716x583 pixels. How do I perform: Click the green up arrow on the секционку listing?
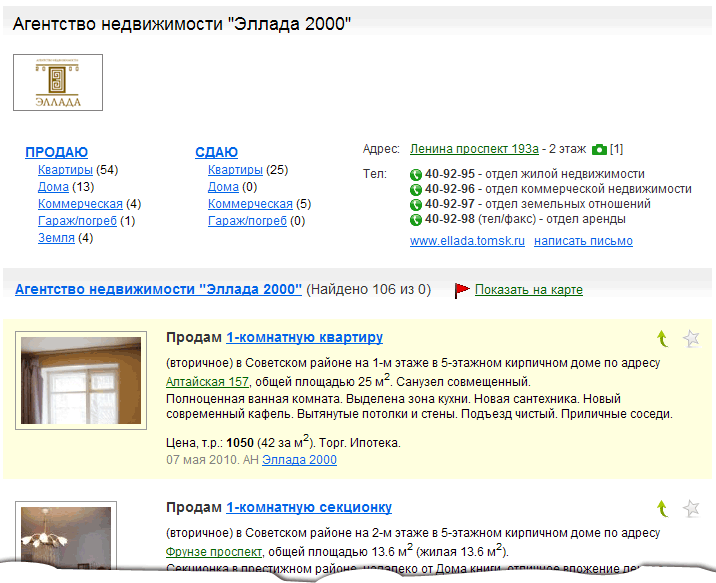[x=662, y=509]
